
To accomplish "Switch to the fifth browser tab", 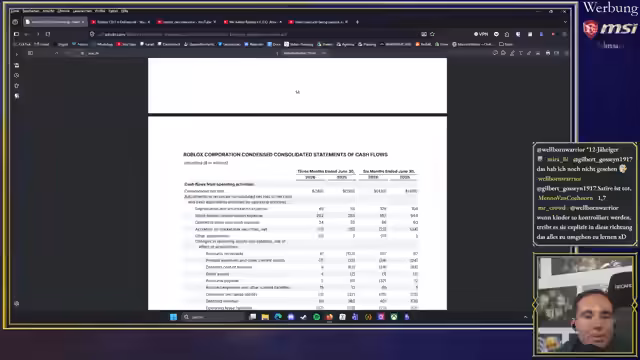I will [x=319, y=22].
